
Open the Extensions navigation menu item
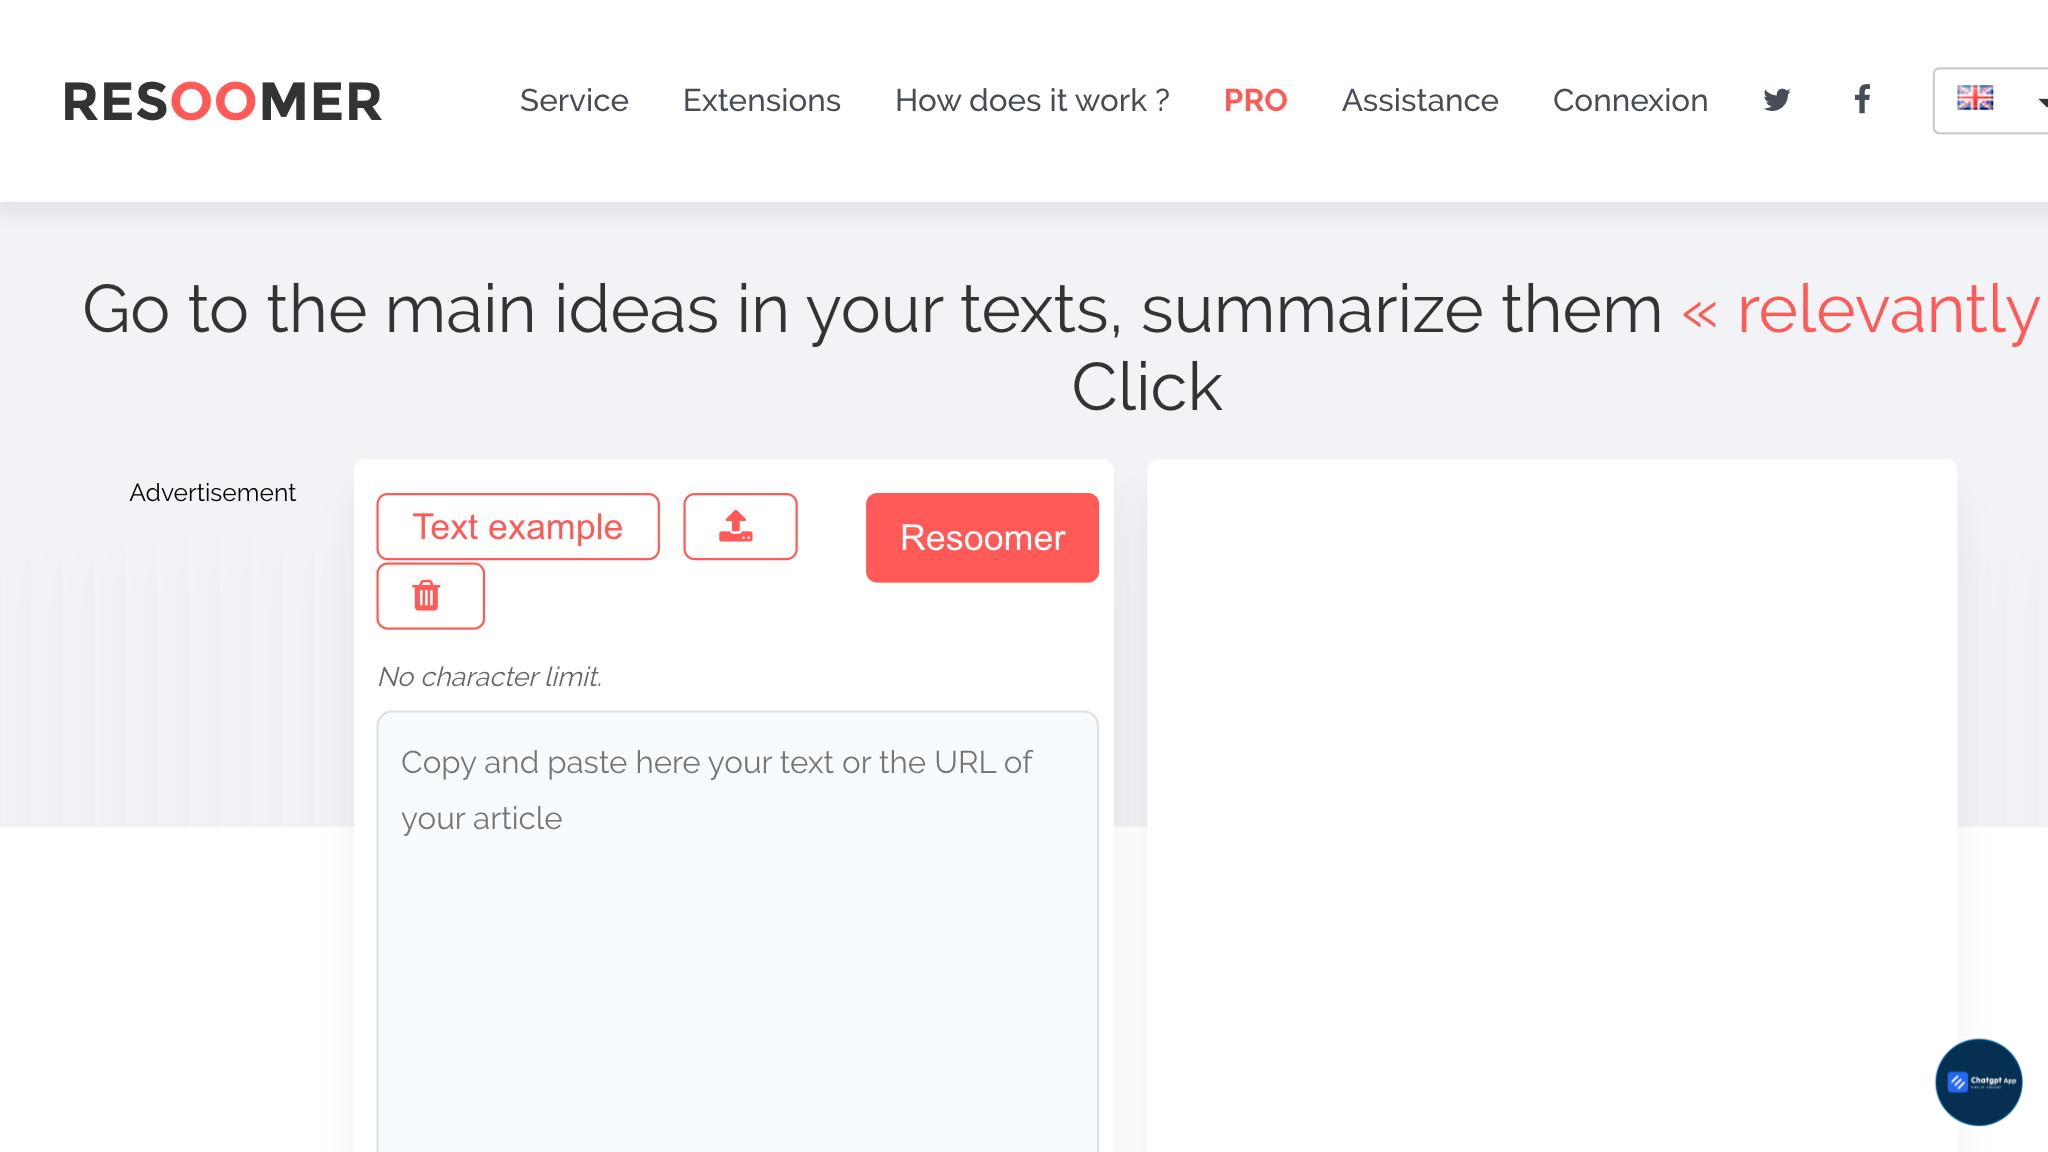pyautogui.click(x=761, y=100)
